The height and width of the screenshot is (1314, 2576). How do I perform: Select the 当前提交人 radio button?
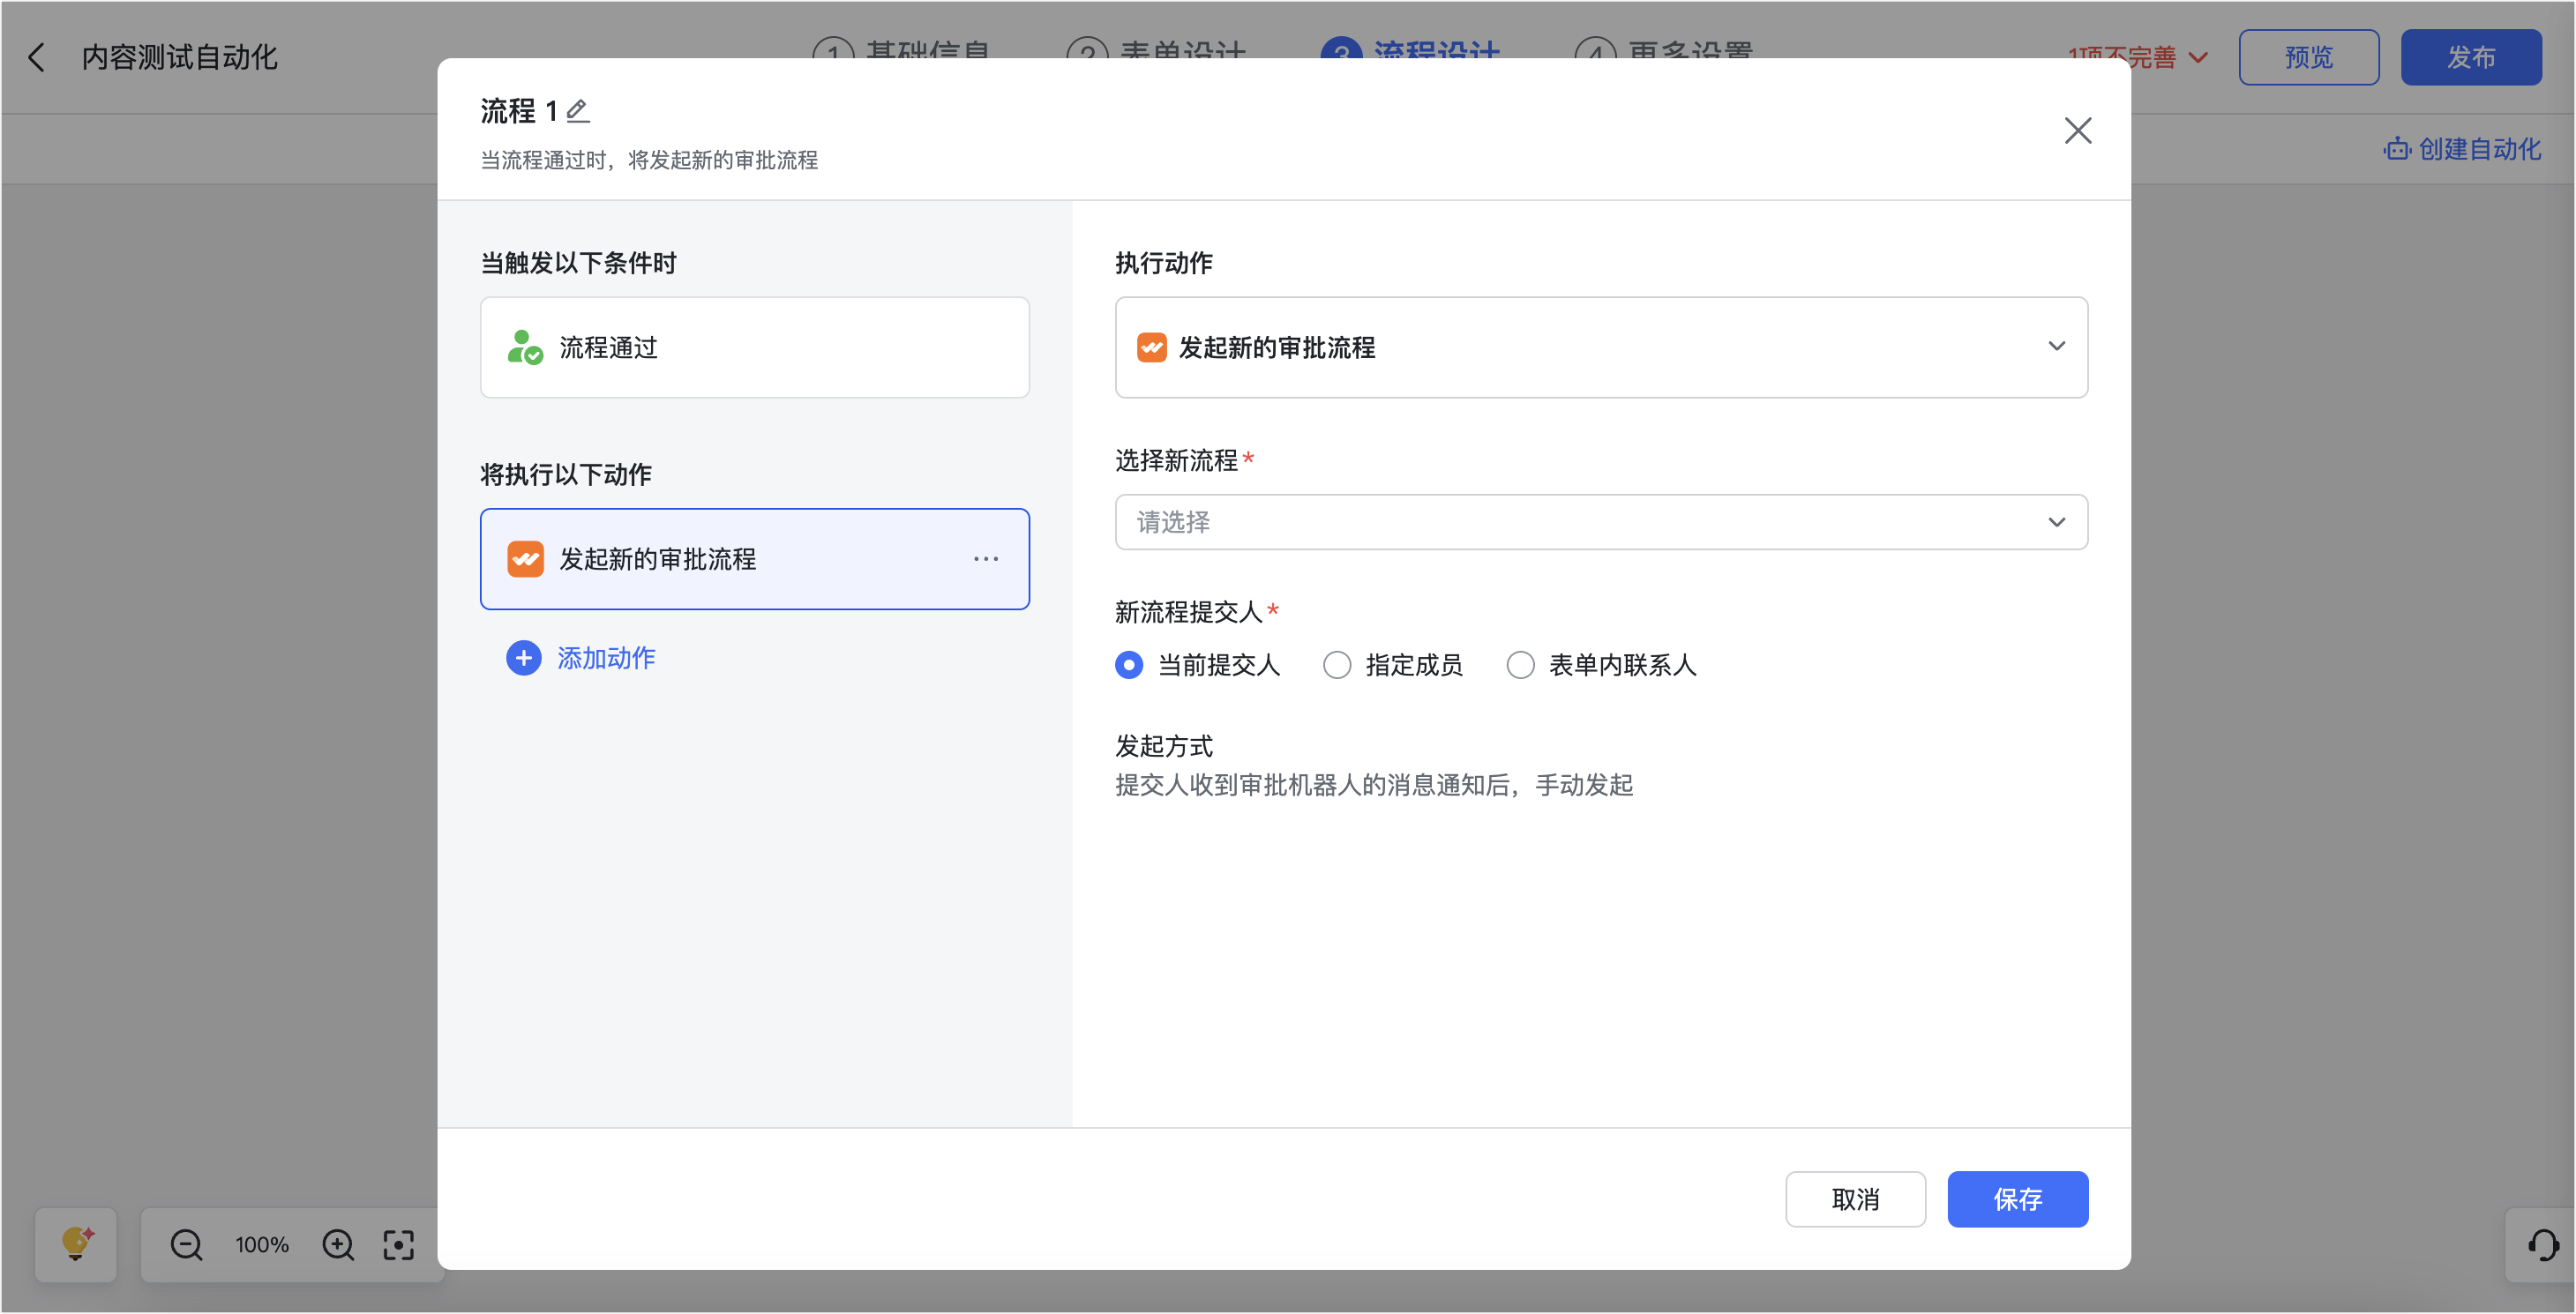click(x=1128, y=665)
